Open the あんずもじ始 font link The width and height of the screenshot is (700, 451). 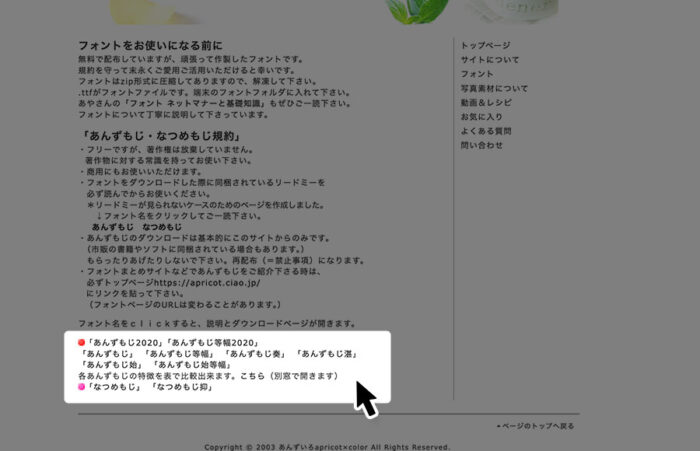[114, 365]
